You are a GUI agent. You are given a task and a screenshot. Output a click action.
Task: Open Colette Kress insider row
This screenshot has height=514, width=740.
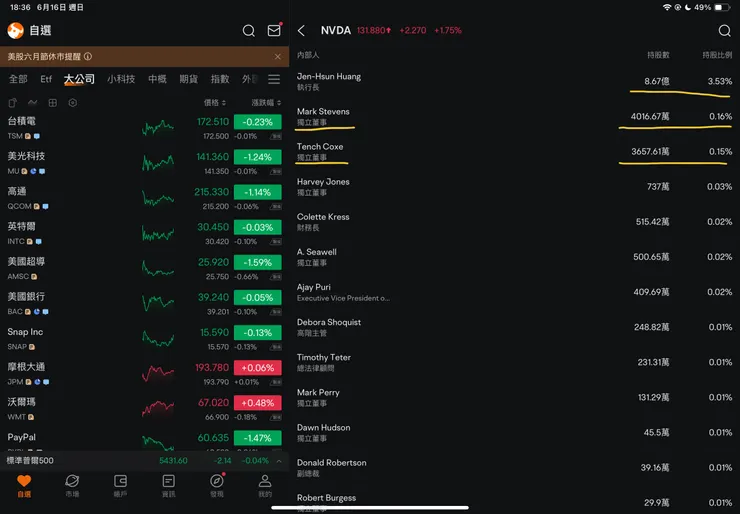click(x=514, y=222)
